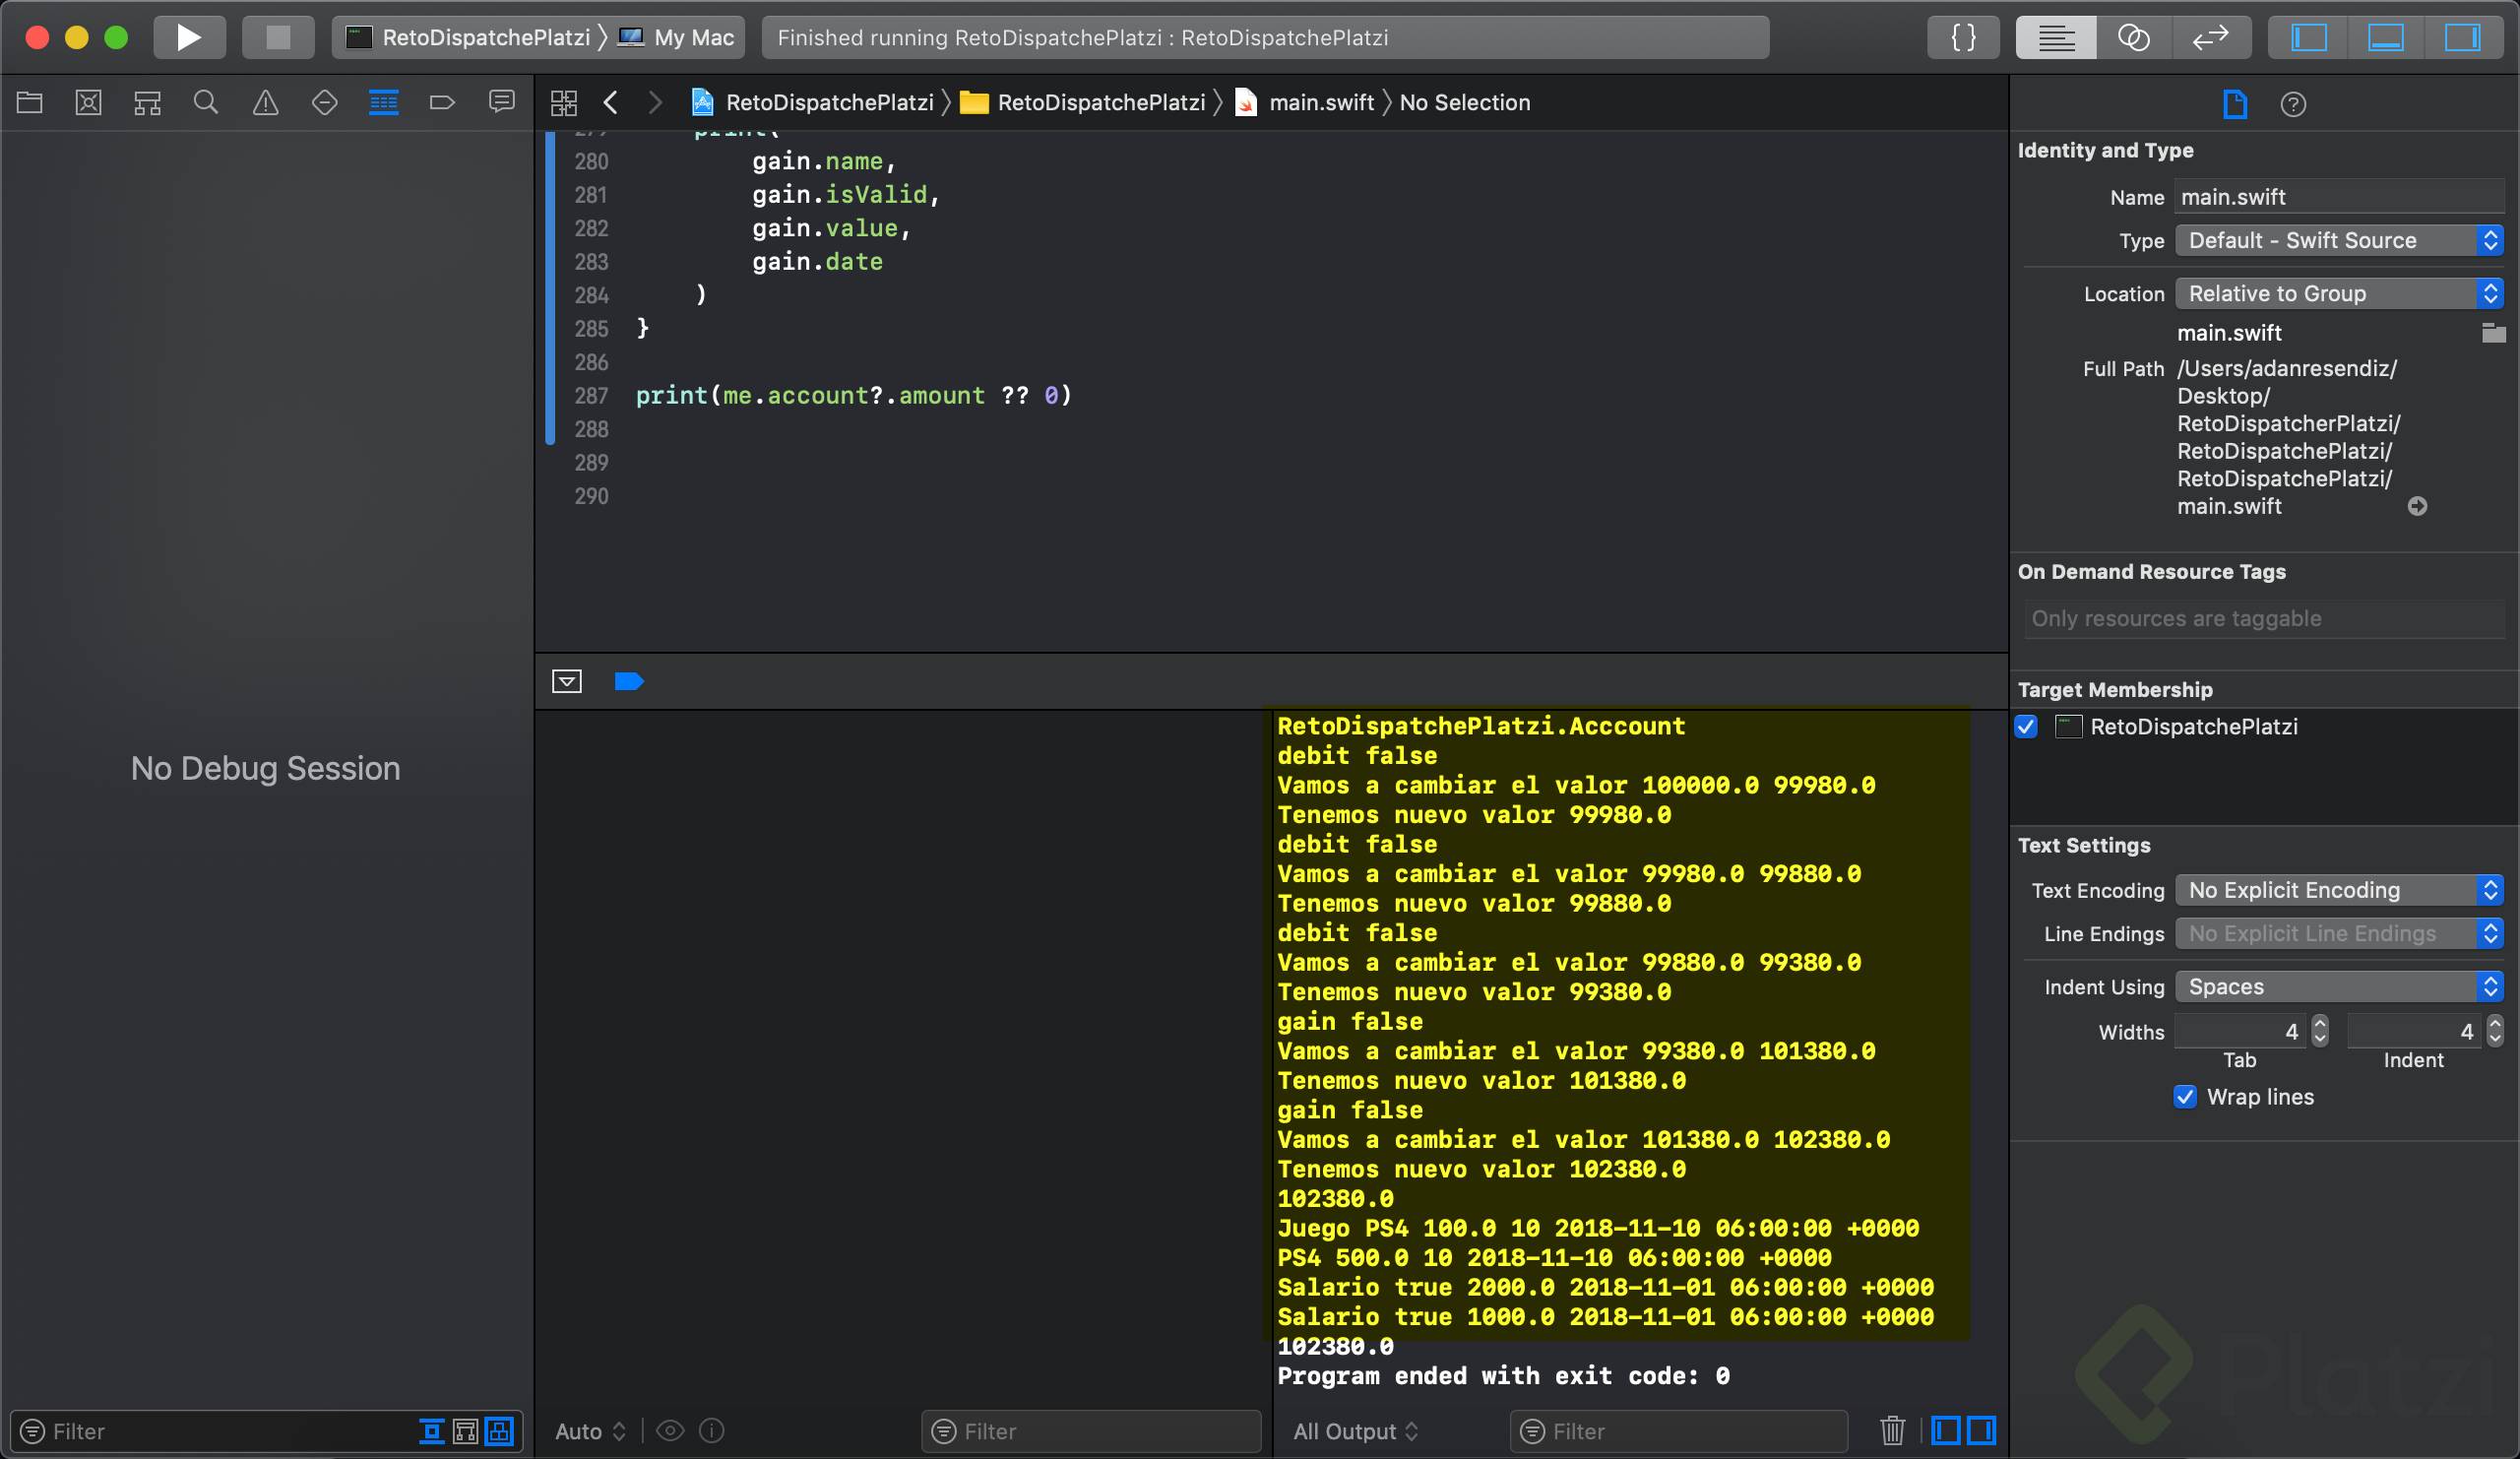Toggle RetoDispatchePlatzi target membership checkbox

(x=2027, y=727)
